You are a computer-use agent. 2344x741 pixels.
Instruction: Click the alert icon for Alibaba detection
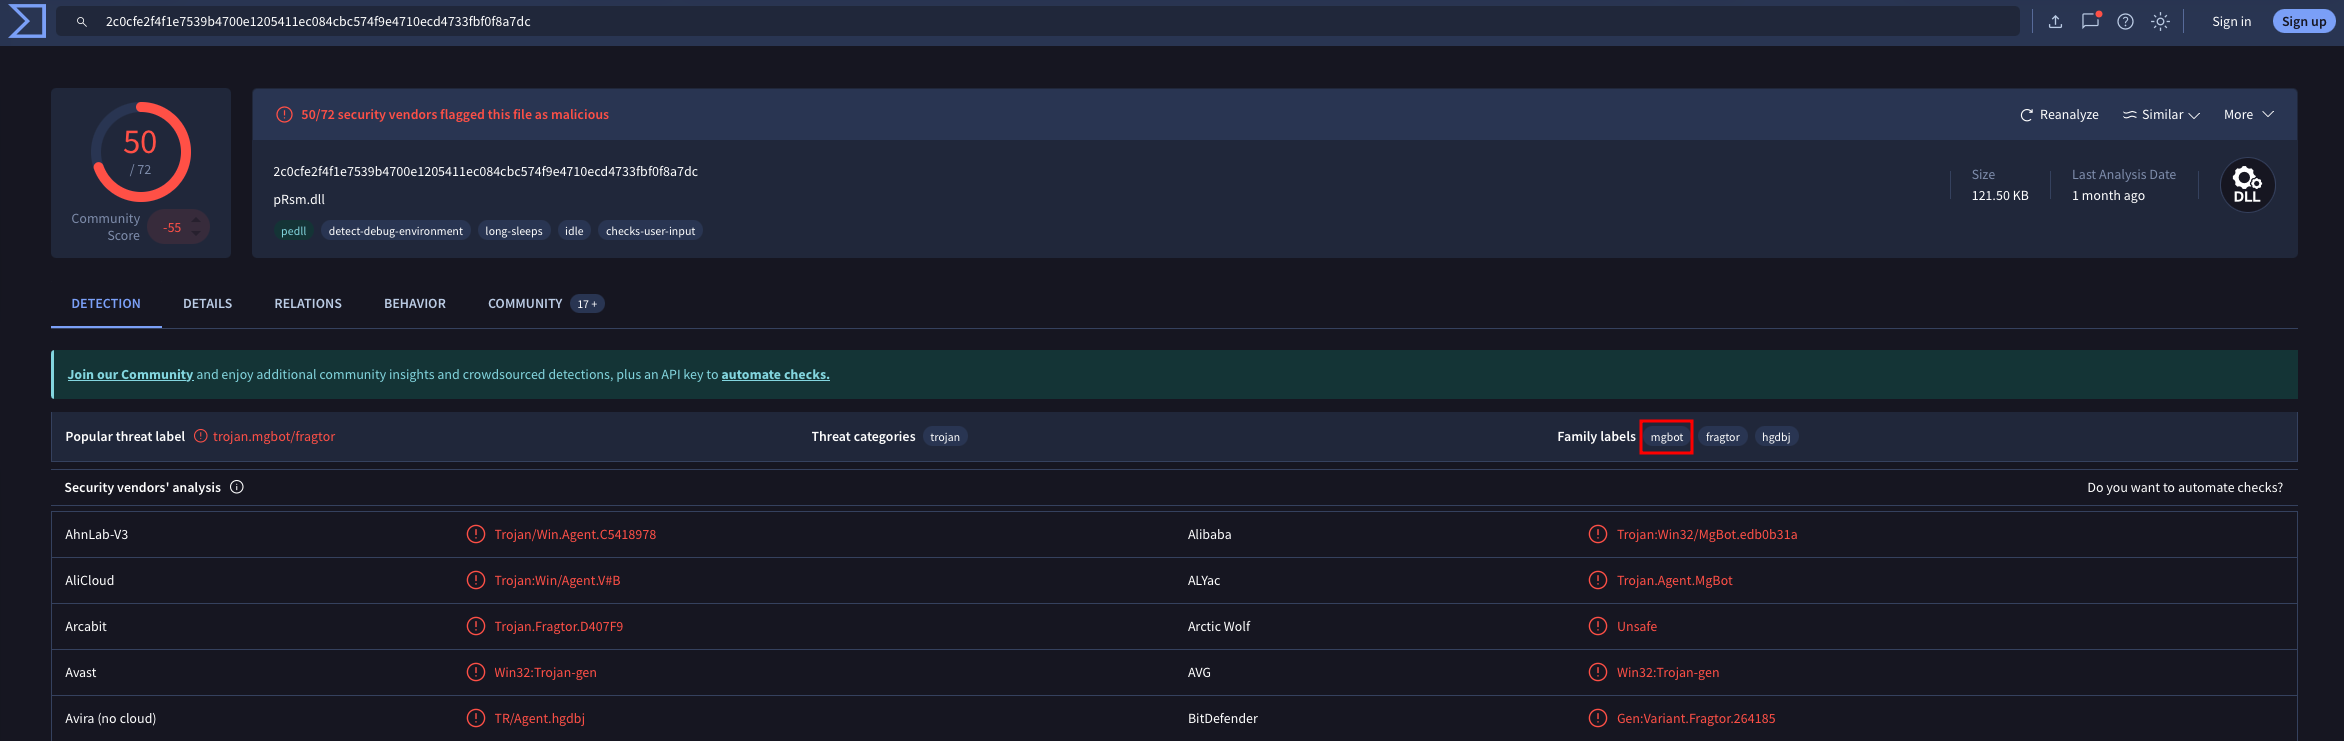[1598, 534]
